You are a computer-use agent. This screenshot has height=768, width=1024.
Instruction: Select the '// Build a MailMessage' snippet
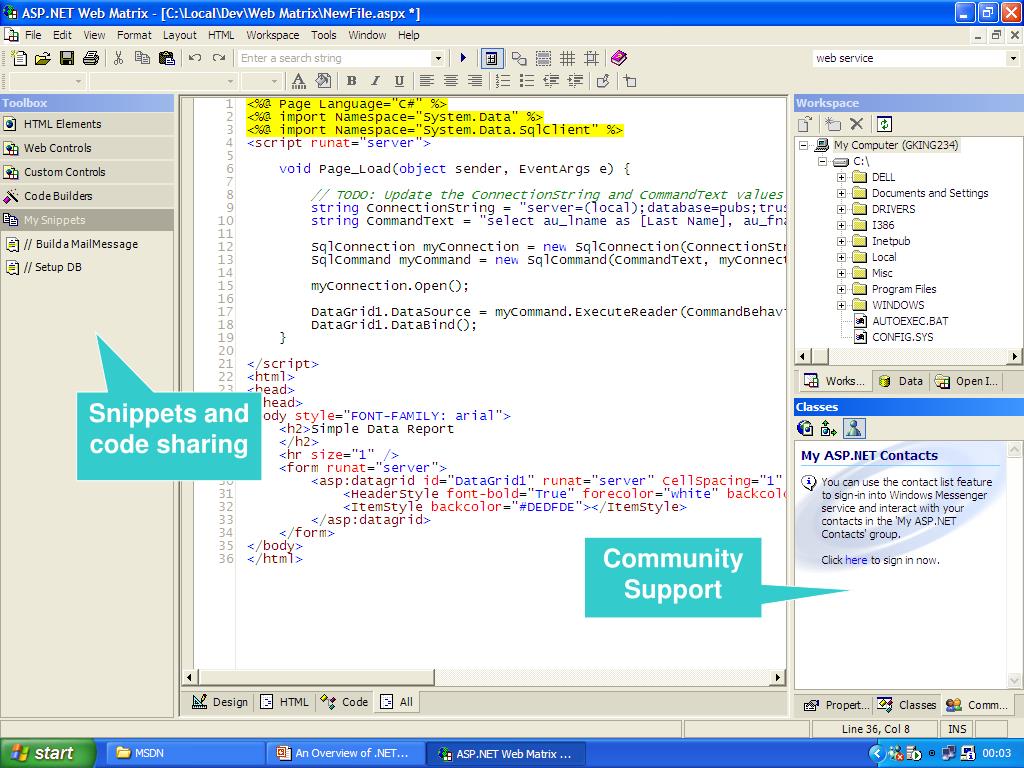[x=80, y=244]
